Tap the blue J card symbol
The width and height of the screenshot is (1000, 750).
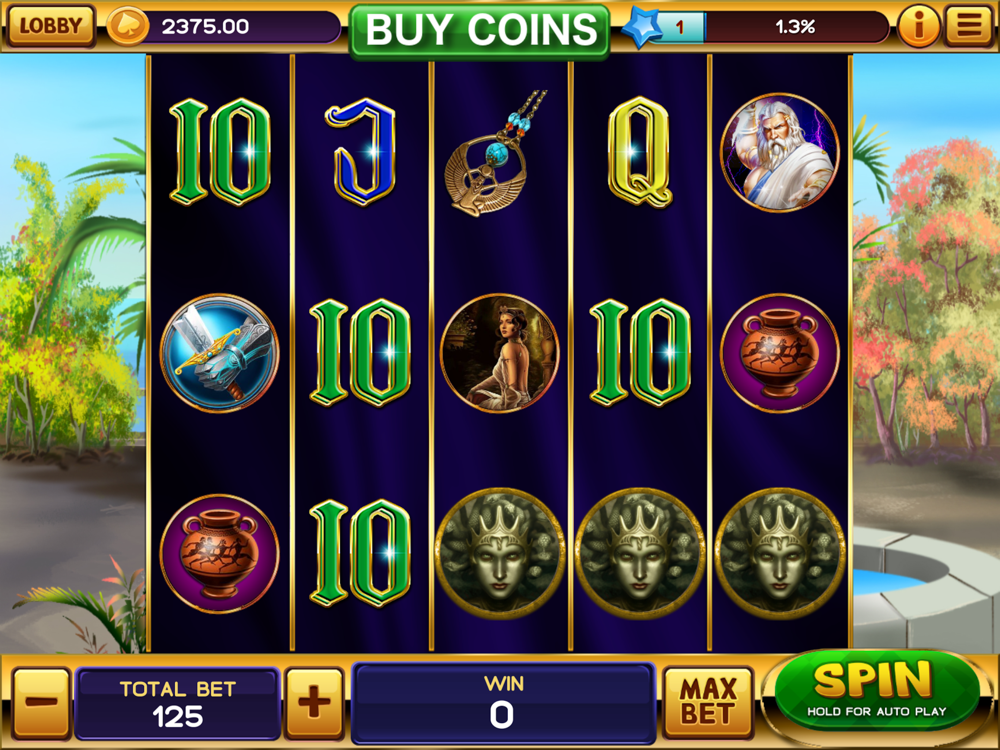click(361, 152)
